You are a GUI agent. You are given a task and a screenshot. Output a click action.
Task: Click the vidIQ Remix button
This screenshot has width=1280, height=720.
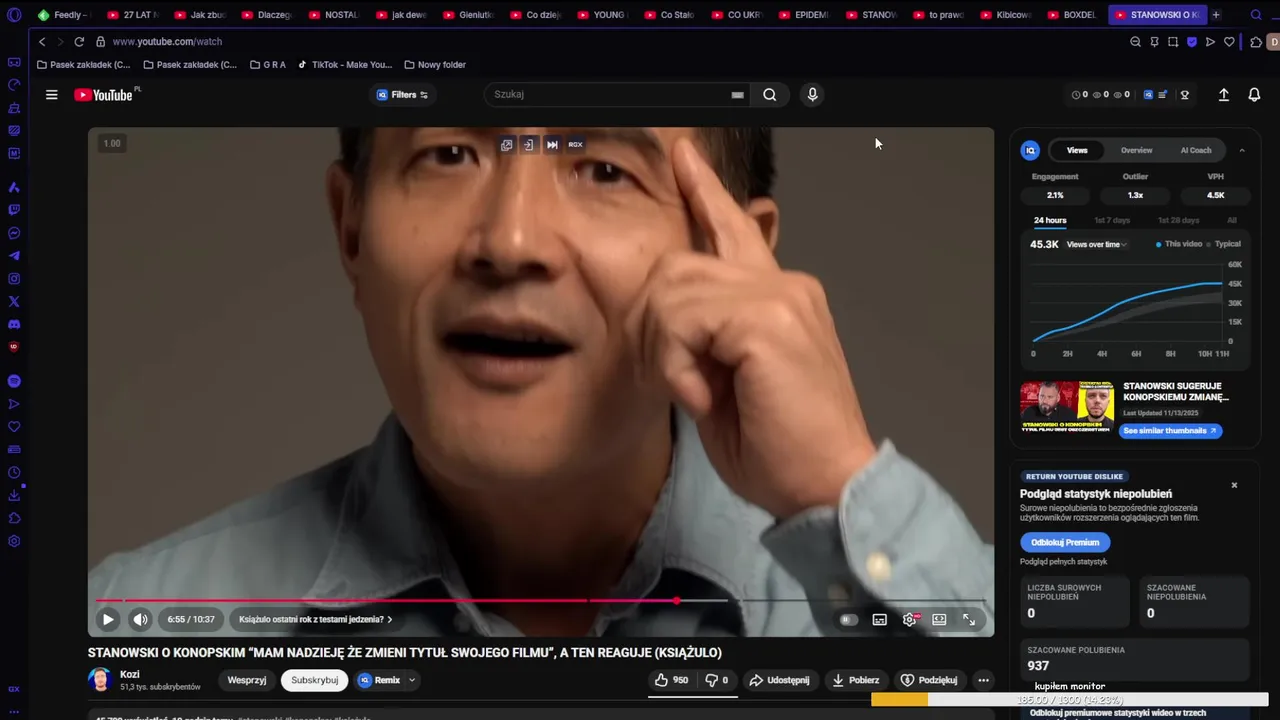pyautogui.click(x=380, y=680)
